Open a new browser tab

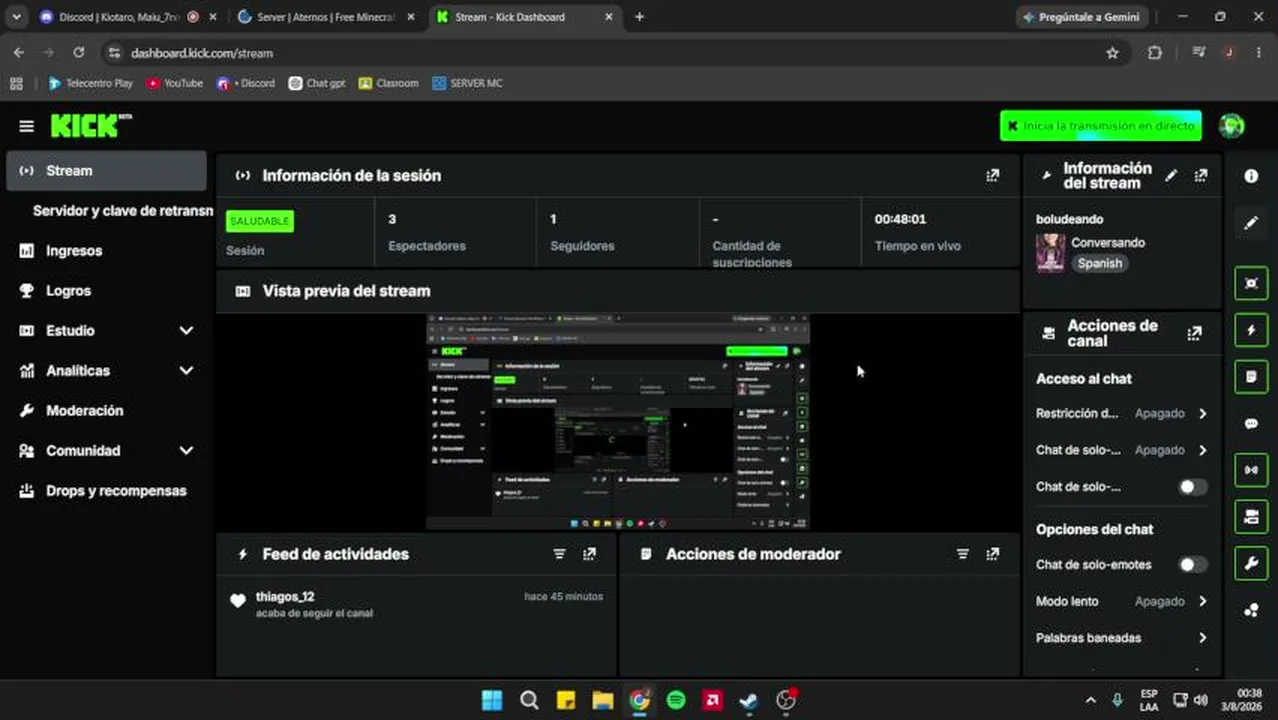639,17
